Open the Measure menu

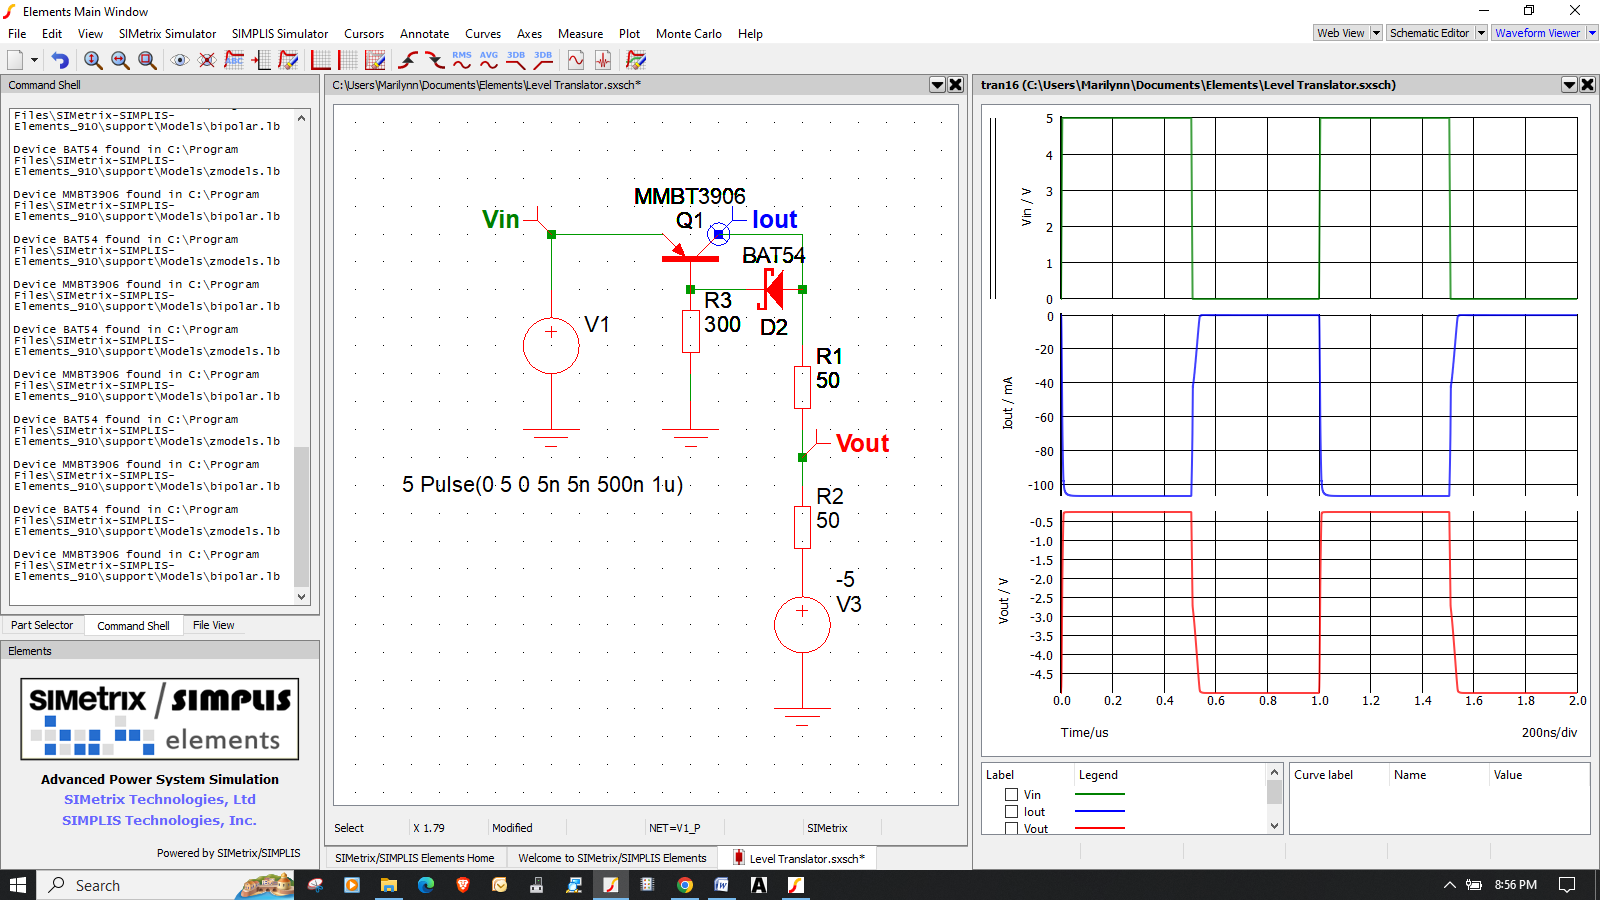[x=580, y=34]
